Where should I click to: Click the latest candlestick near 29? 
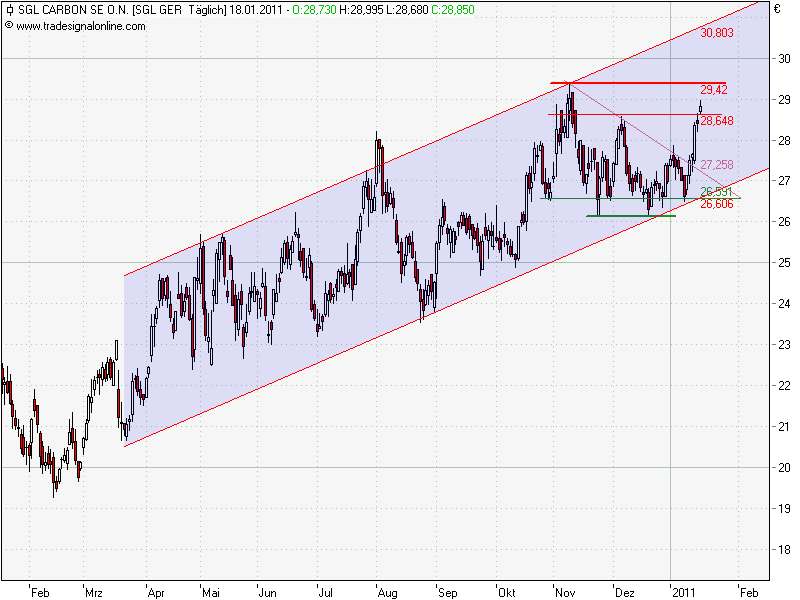pos(700,106)
